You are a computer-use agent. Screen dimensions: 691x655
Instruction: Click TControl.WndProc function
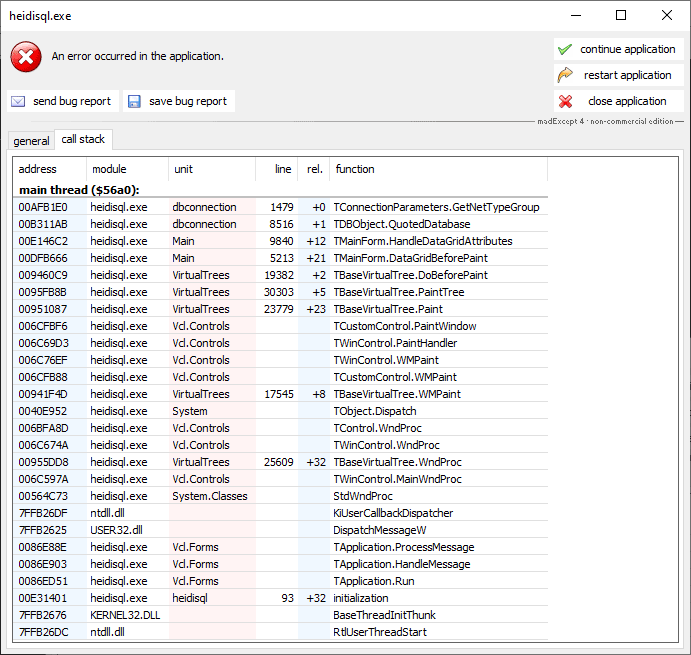pos(377,428)
